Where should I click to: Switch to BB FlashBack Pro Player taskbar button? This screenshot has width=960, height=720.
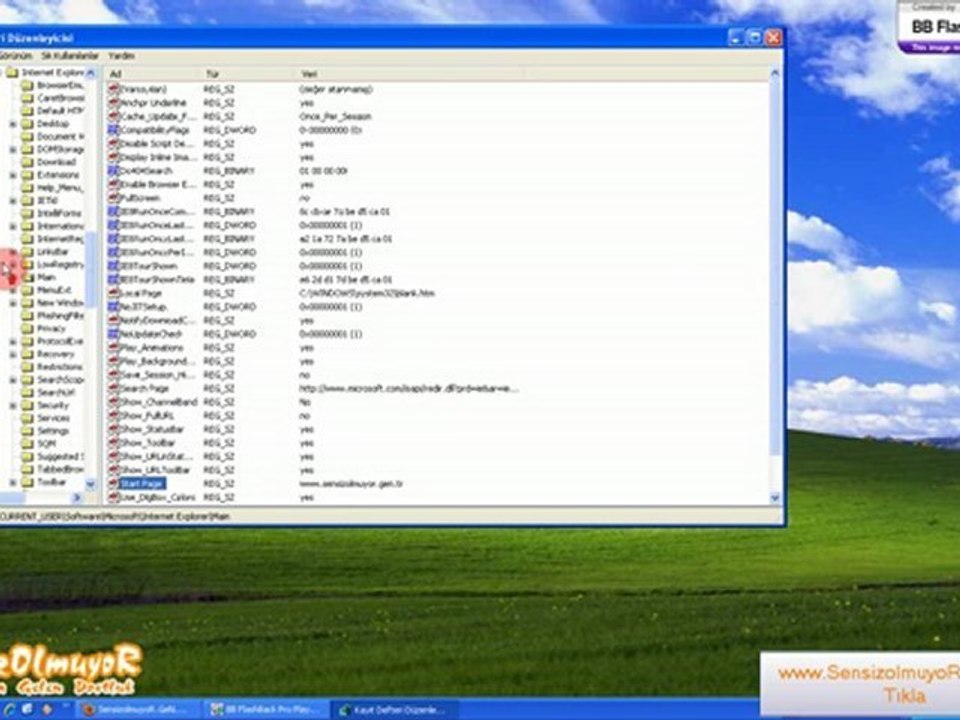pyautogui.click(x=267, y=710)
